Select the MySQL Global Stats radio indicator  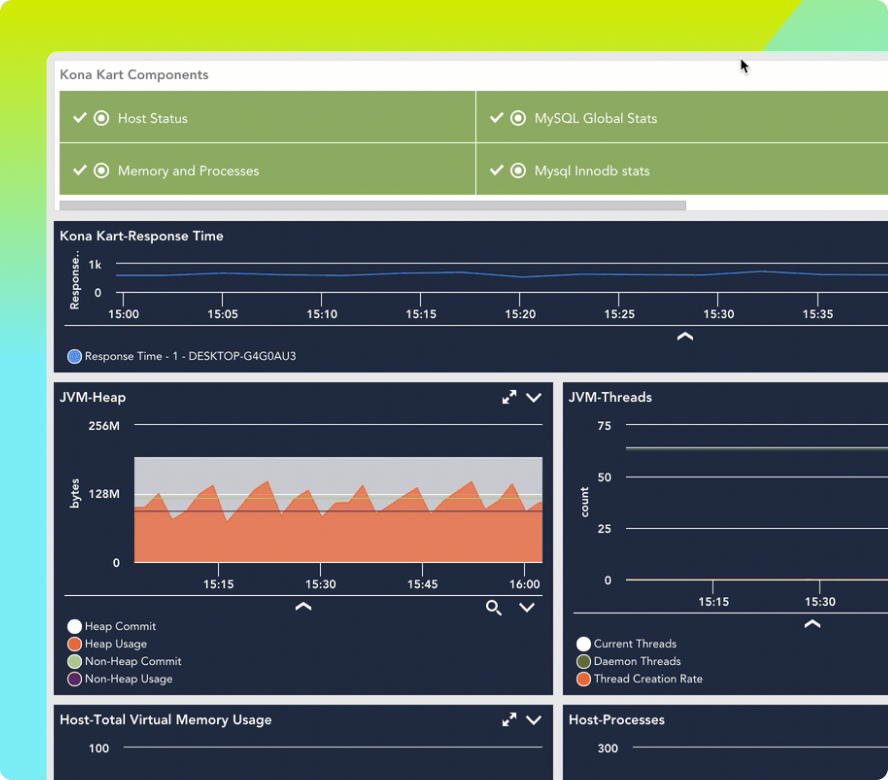click(518, 118)
